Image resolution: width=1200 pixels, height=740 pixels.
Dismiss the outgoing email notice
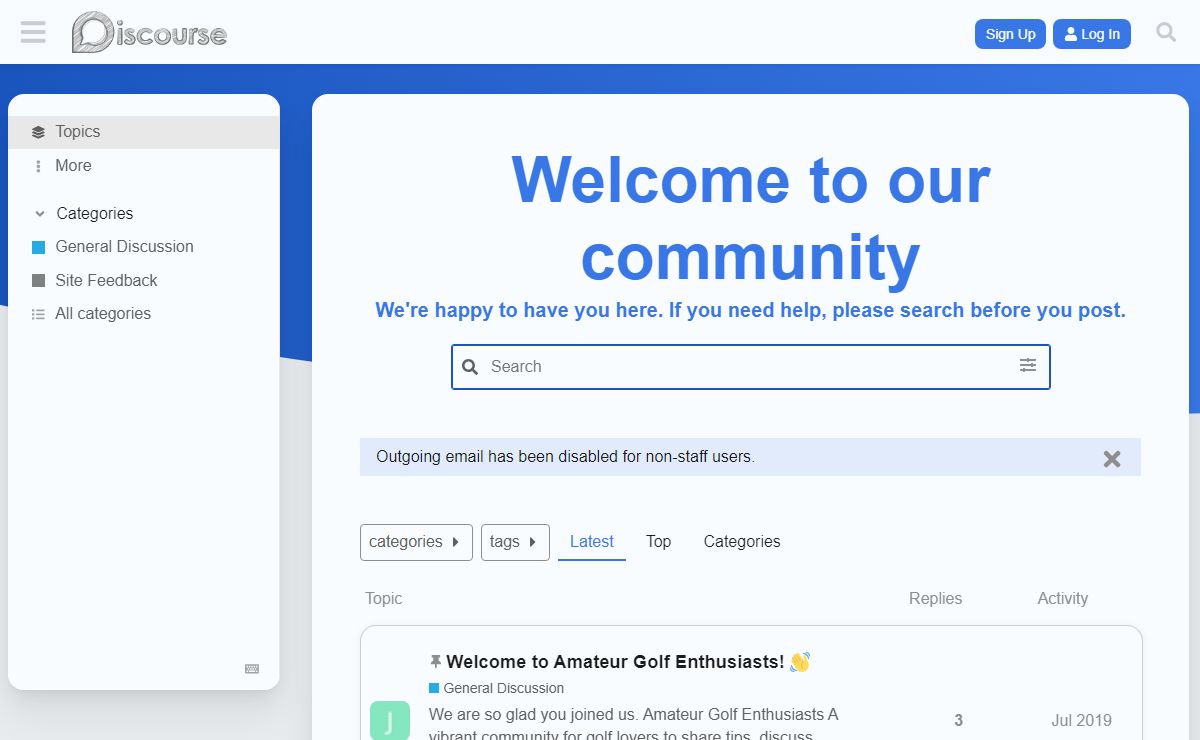point(1112,458)
